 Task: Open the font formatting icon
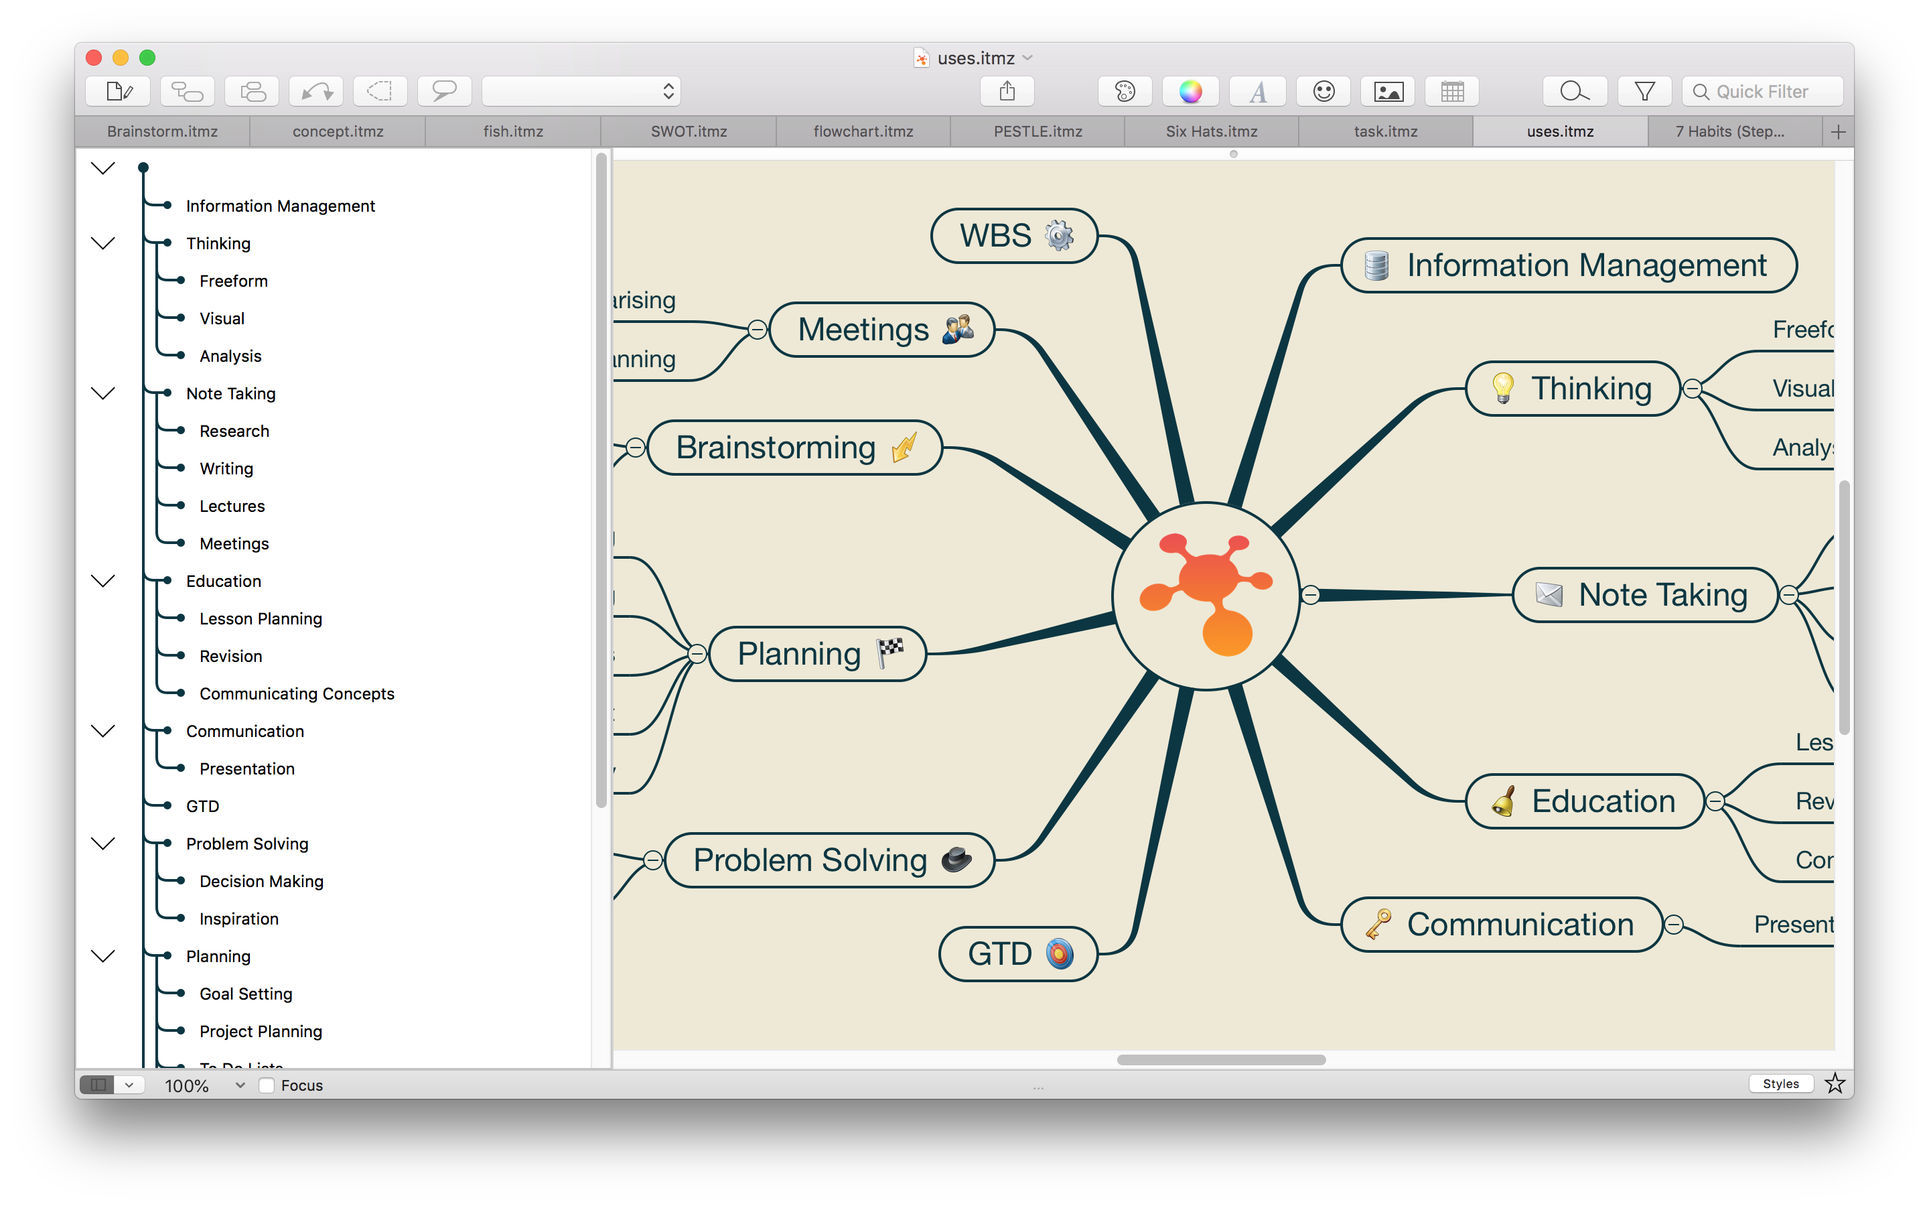click(x=1258, y=92)
